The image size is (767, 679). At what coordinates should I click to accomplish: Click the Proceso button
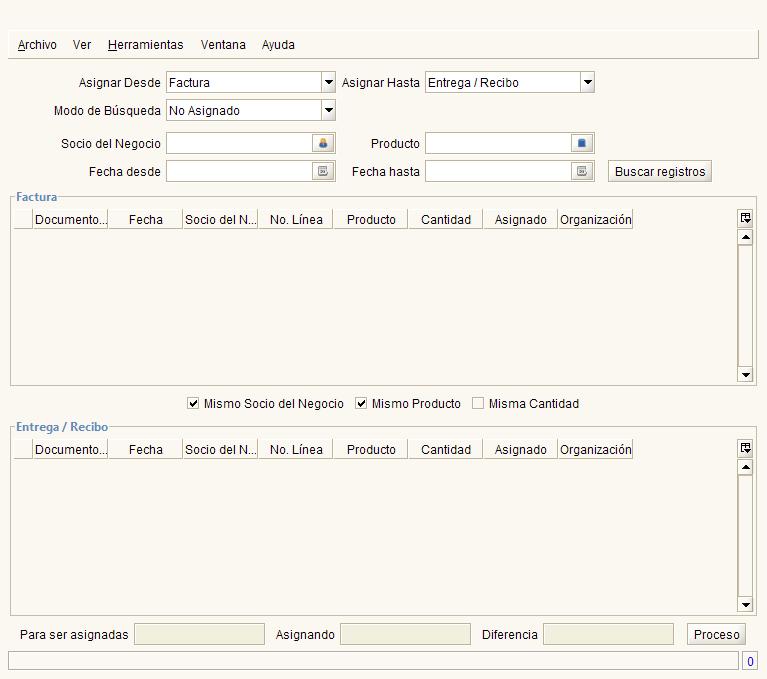pos(716,634)
